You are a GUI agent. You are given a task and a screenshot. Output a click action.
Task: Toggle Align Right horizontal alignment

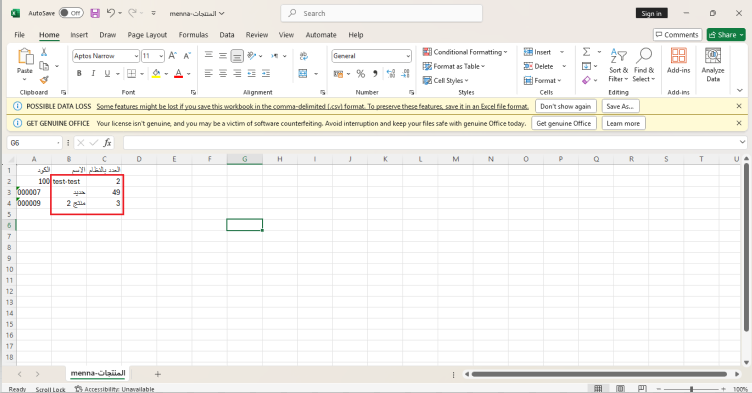click(x=237, y=73)
